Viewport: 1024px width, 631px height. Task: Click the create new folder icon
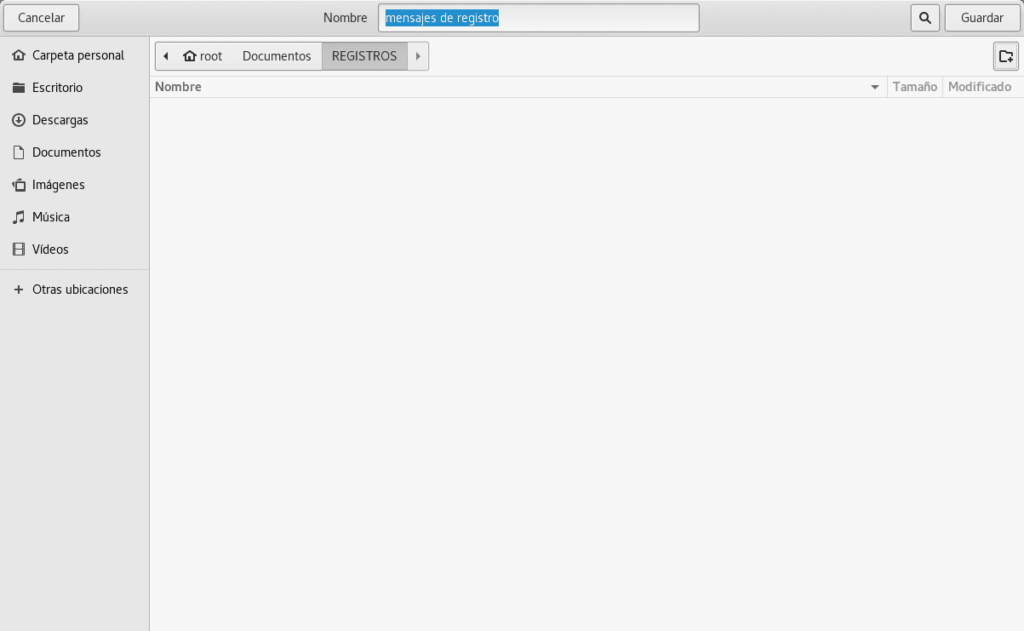click(x=1005, y=56)
